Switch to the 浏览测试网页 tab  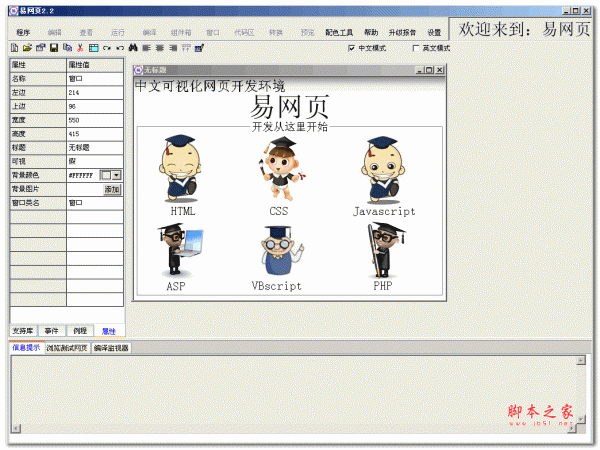(x=65, y=348)
